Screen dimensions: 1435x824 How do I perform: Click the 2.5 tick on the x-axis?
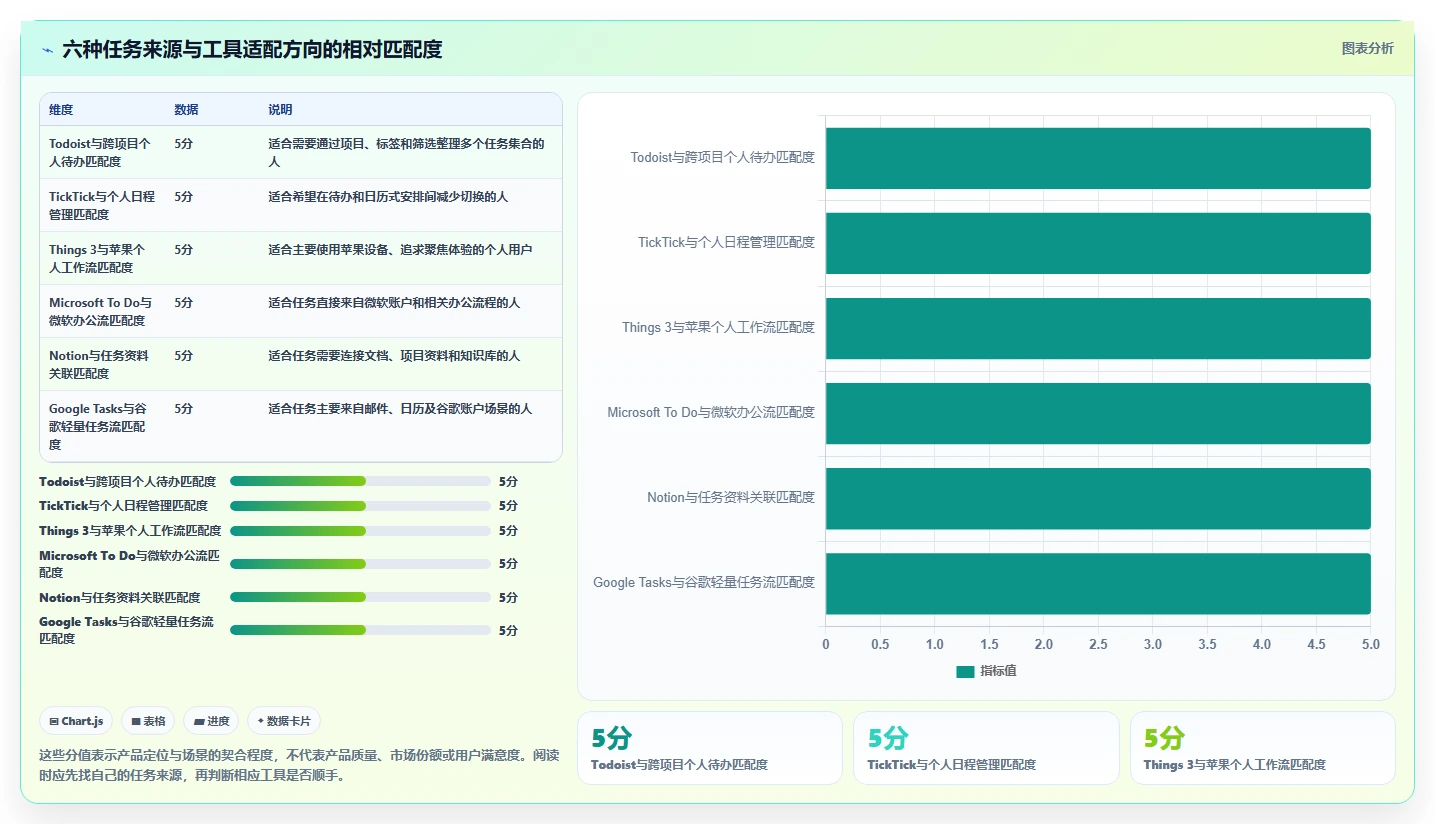[1098, 645]
